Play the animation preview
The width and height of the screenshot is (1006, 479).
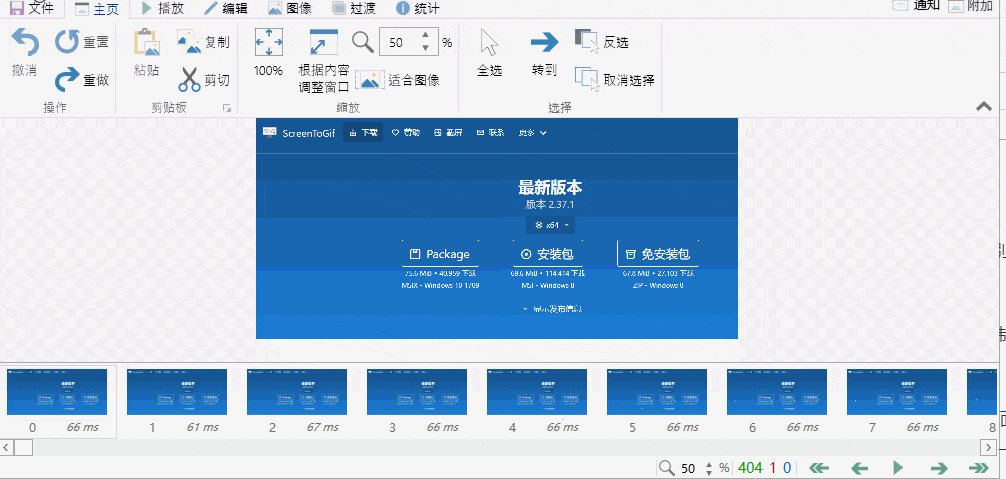898,467
